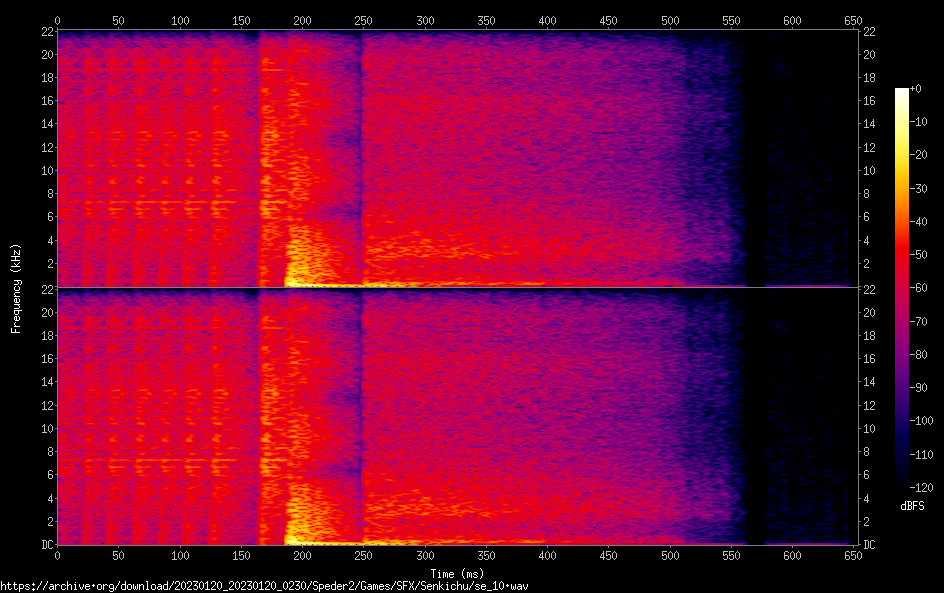Open the archive.org URL at the bottom
The height and width of the screenshot is (593, 944).
pos(264,585)
